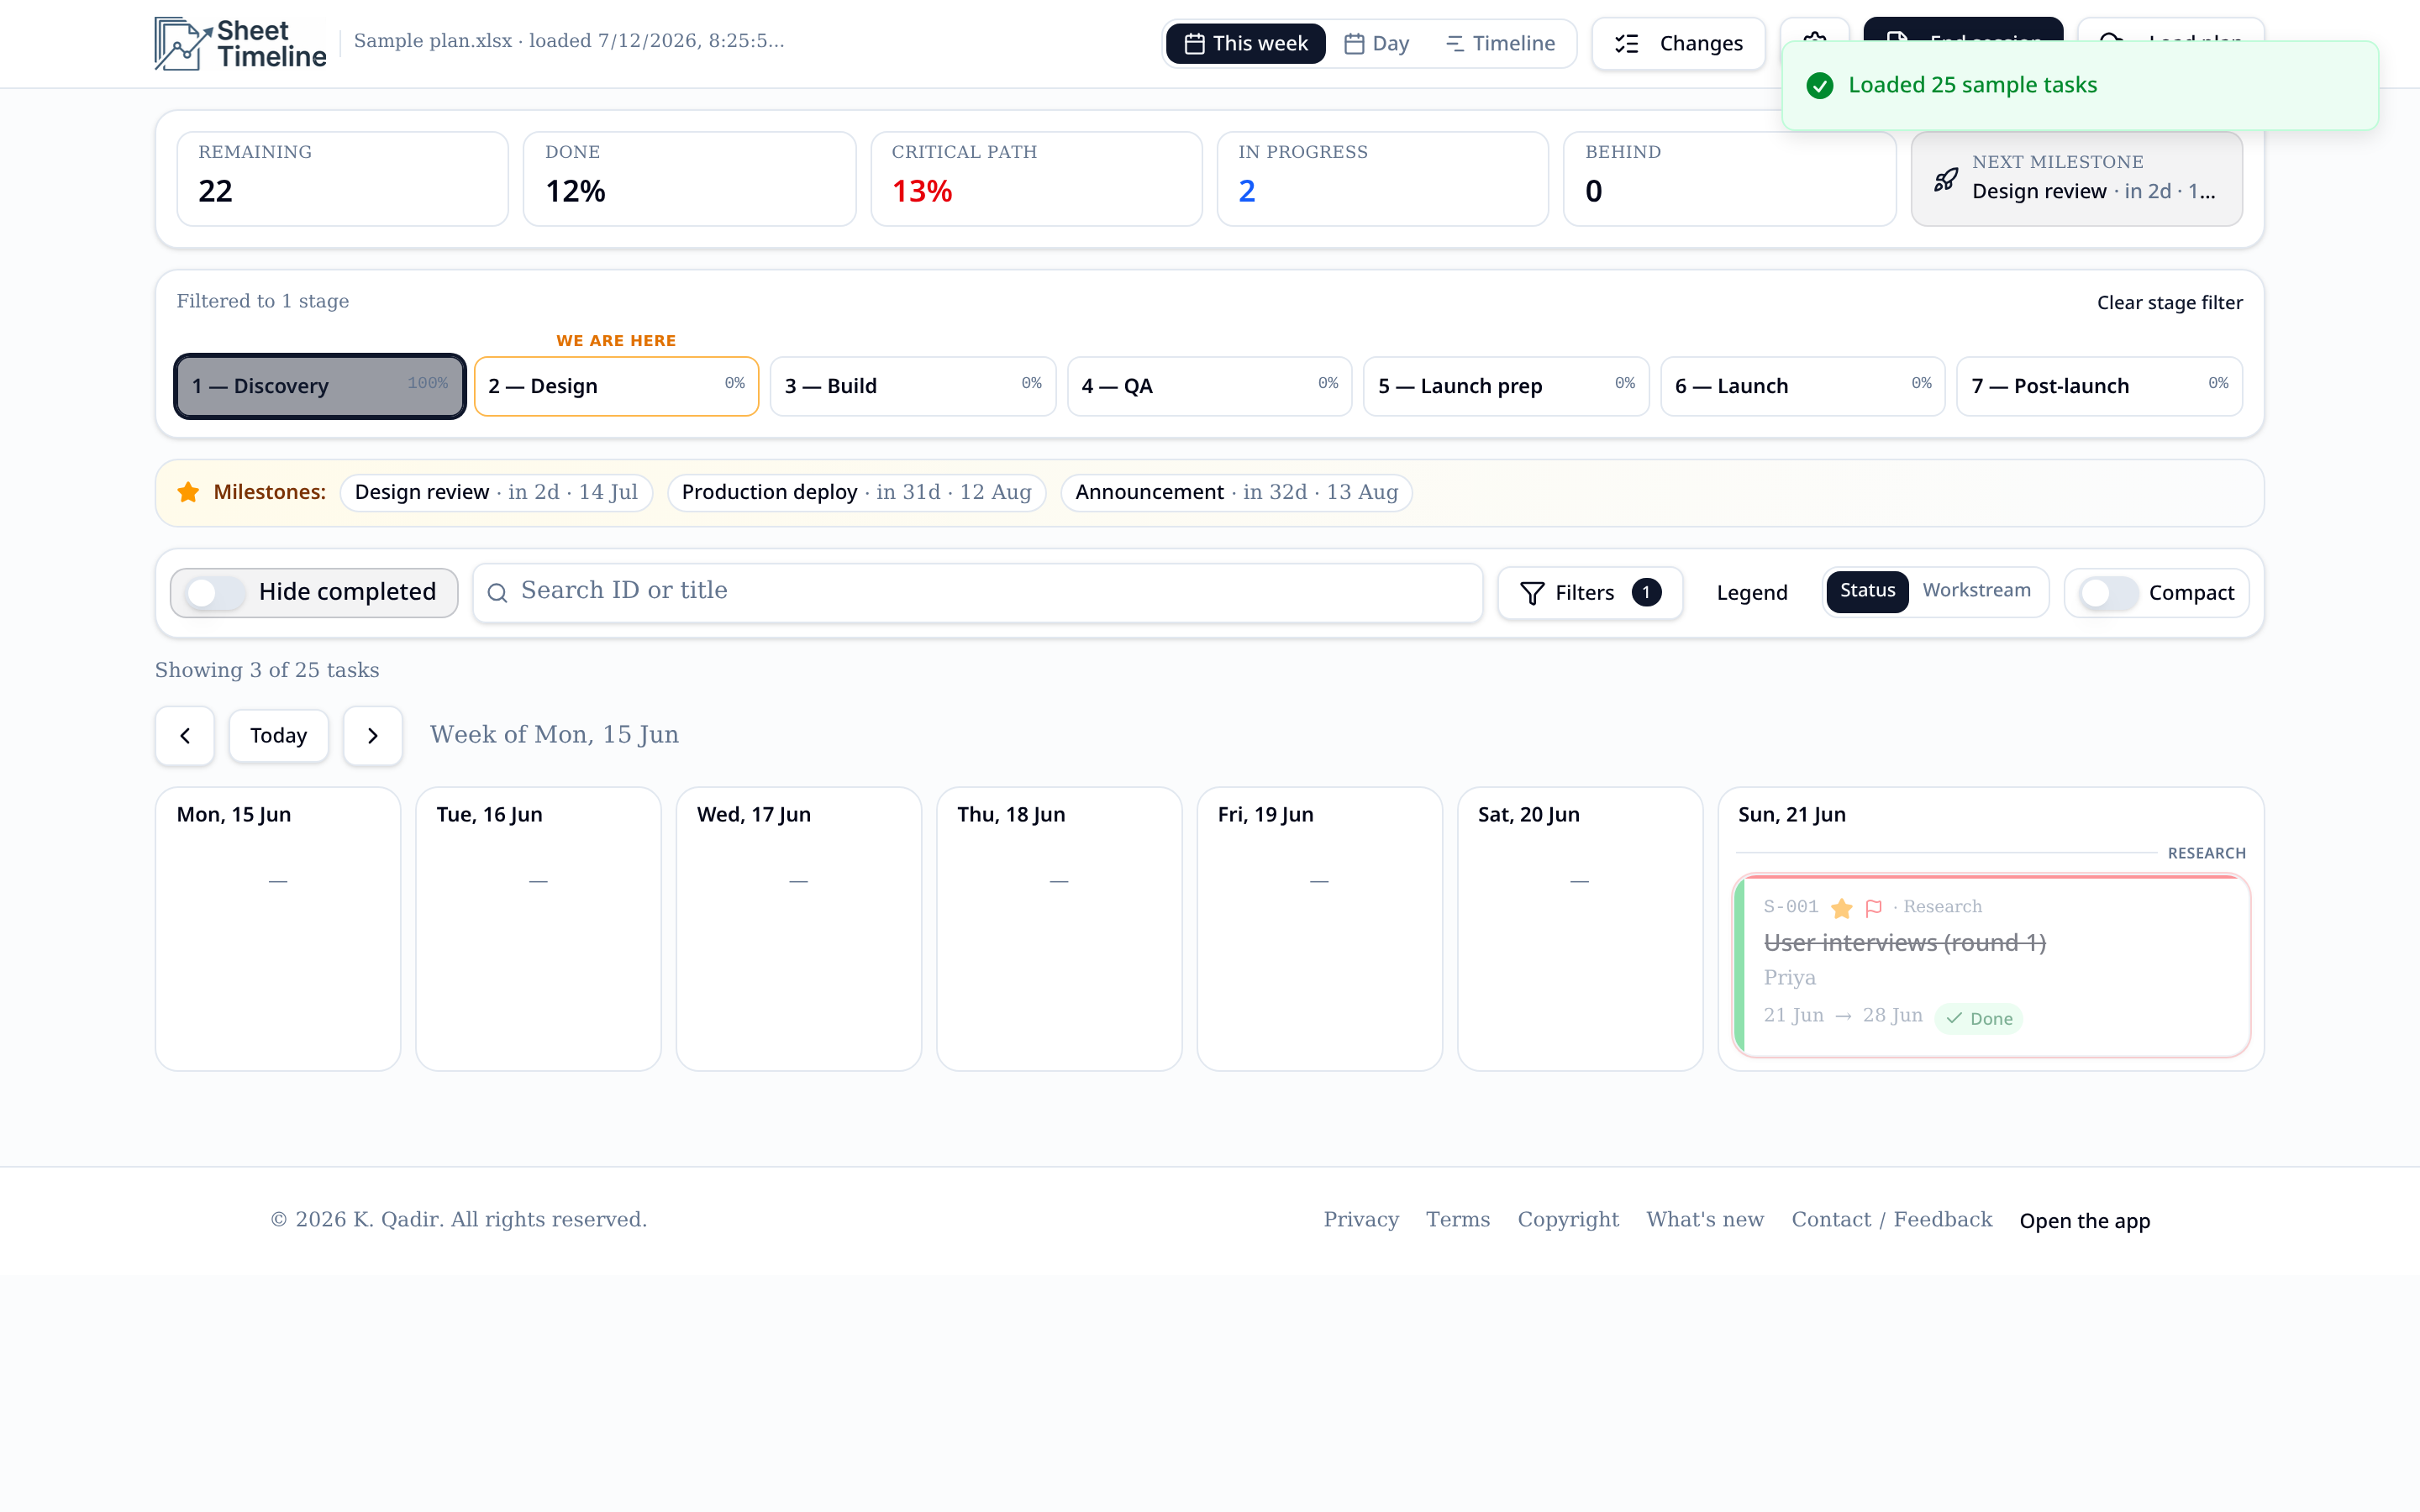Open the Done 12% stat card
2420x1512 pixels.
(x=689, y=178)
